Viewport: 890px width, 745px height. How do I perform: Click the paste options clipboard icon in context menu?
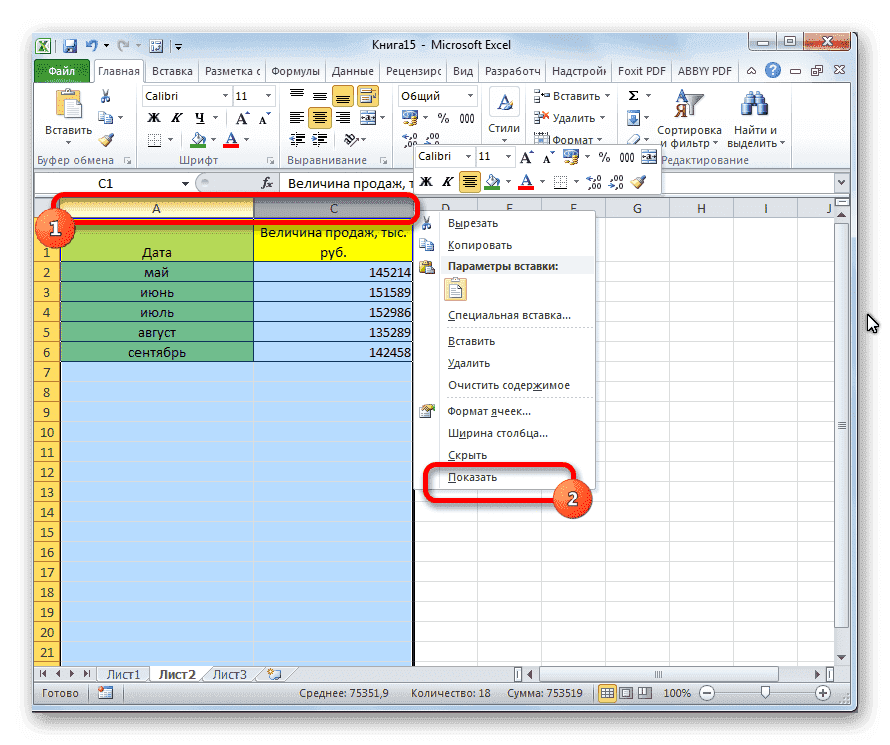(x=455, y=289)
